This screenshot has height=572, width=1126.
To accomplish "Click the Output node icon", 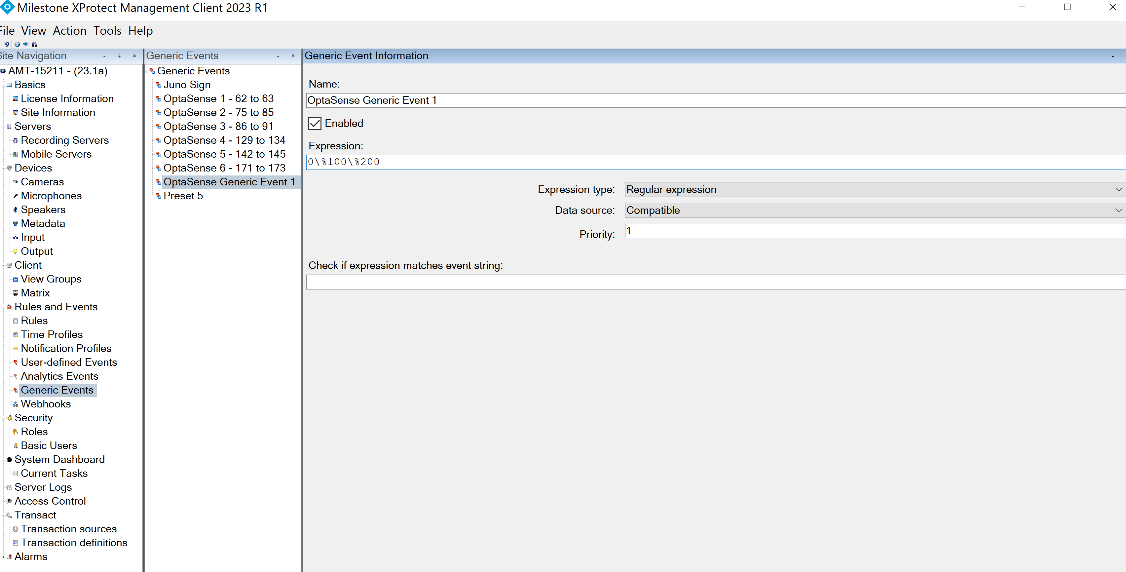I will point(15,251).
